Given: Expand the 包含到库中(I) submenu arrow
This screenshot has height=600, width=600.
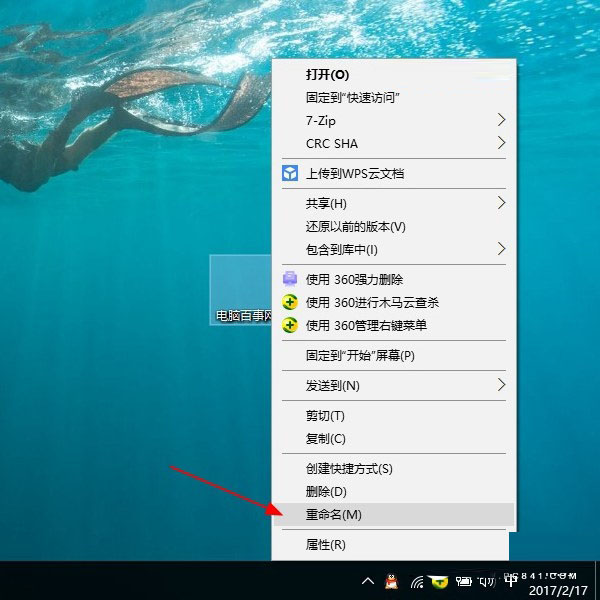Looking at the screenshot, I should click(501, 249).
